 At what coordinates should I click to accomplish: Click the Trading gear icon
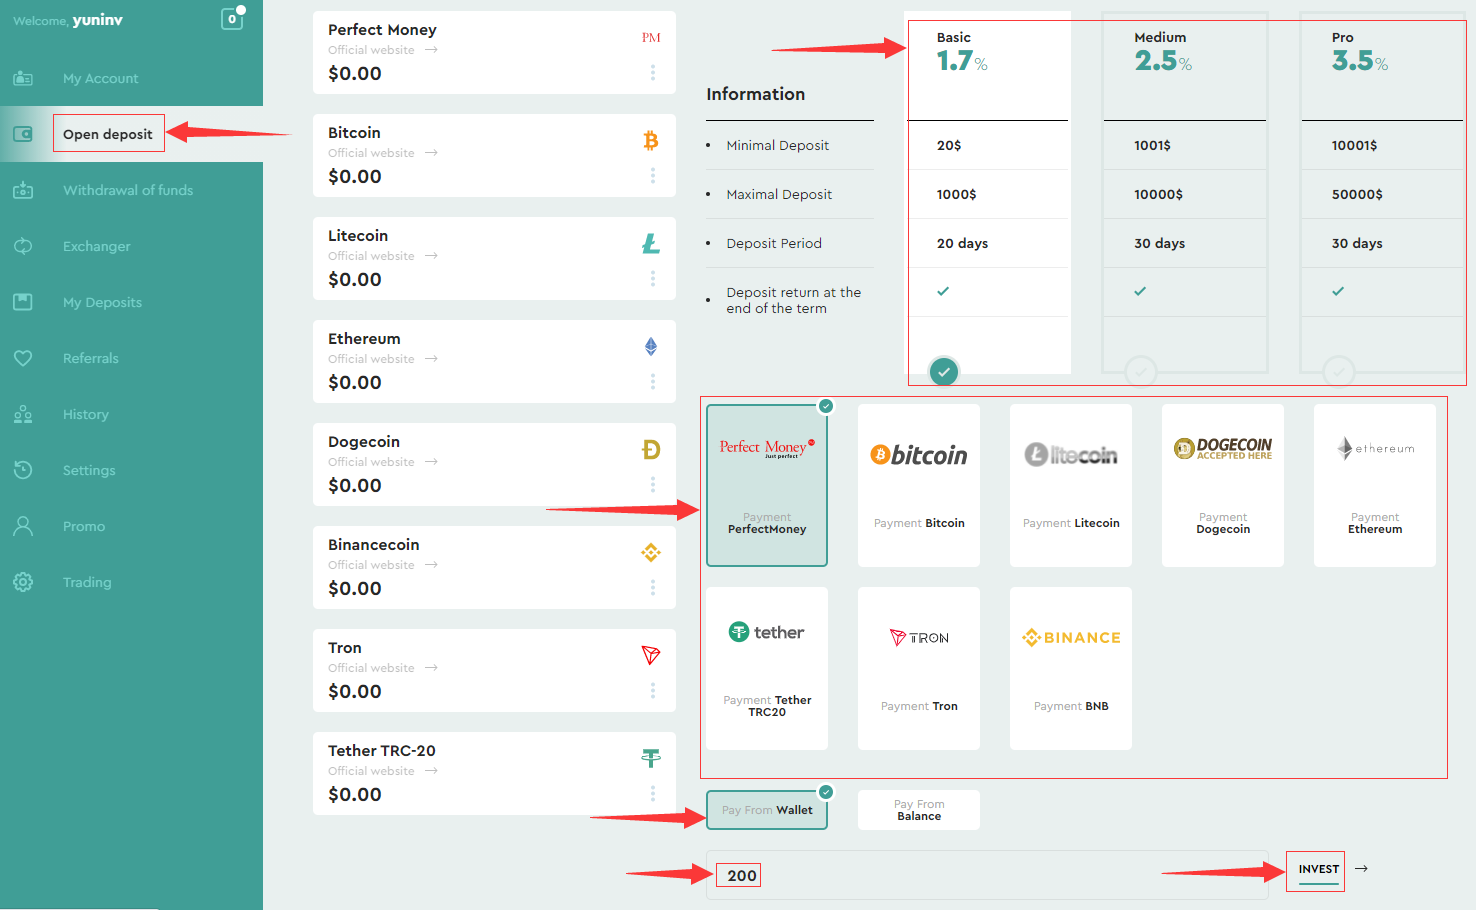click(x=23, y=582)
